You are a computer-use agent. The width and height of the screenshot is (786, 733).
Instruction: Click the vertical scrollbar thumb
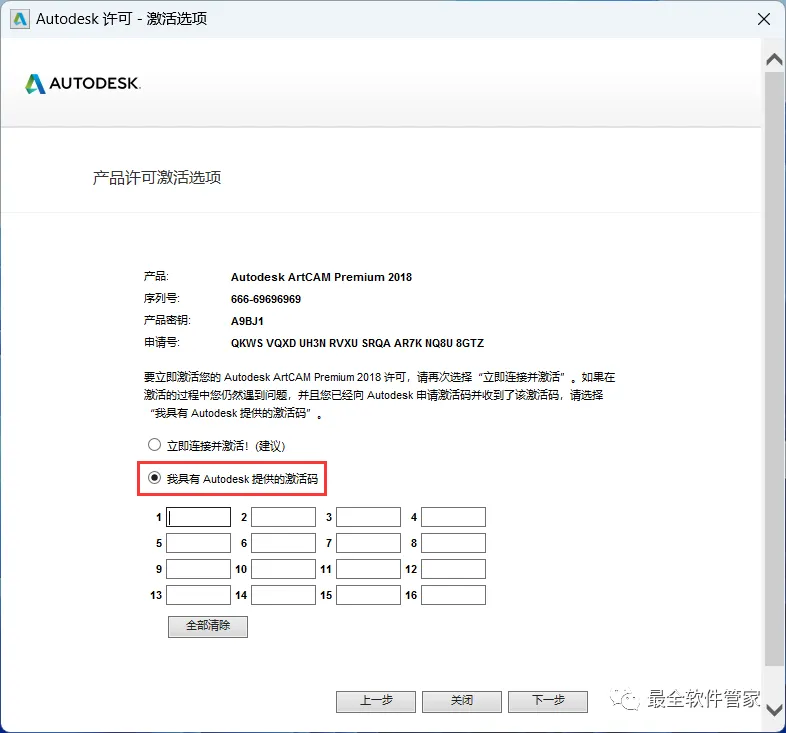click(774, 369)
